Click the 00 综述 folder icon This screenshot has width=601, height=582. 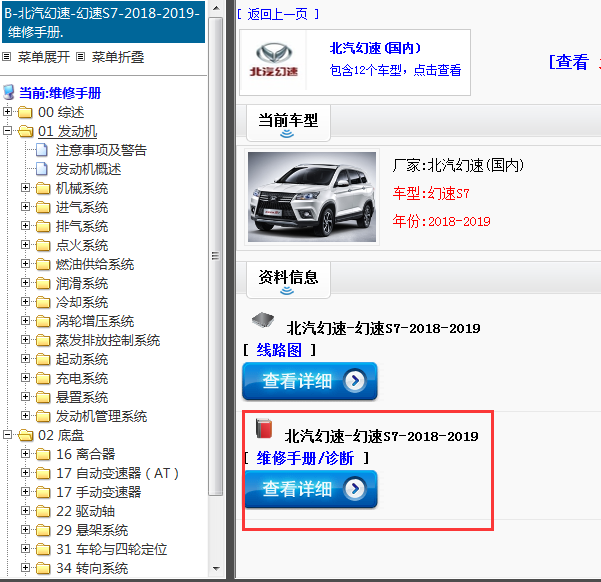[x=25, y=112]
